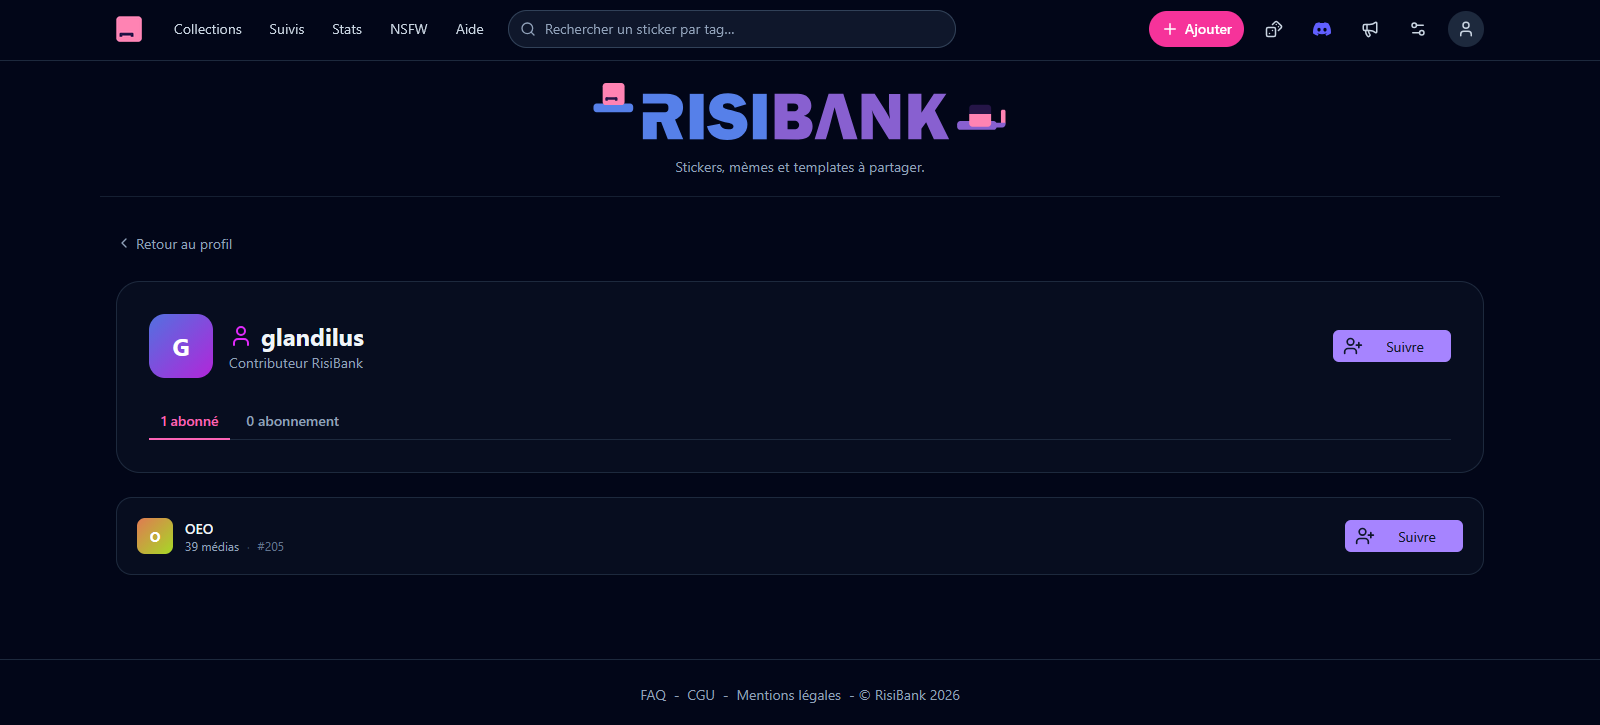Click the © RisiBank 2026 copyright text
The width and height of the screenshot is (1600, 725).
coord(910,695)
